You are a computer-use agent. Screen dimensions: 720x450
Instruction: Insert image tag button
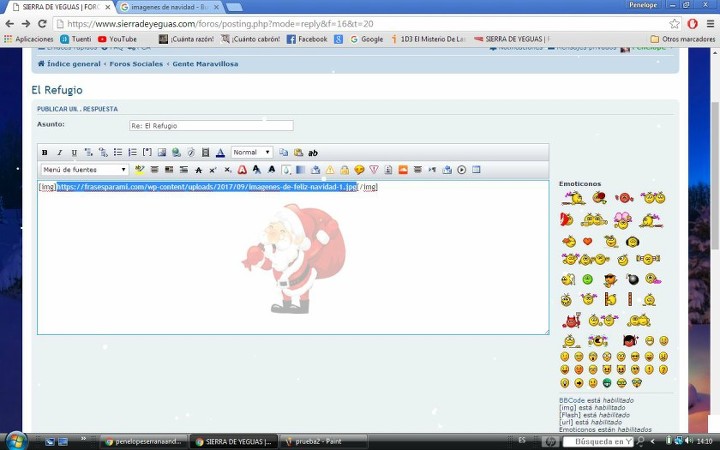[x=162, y=152]
